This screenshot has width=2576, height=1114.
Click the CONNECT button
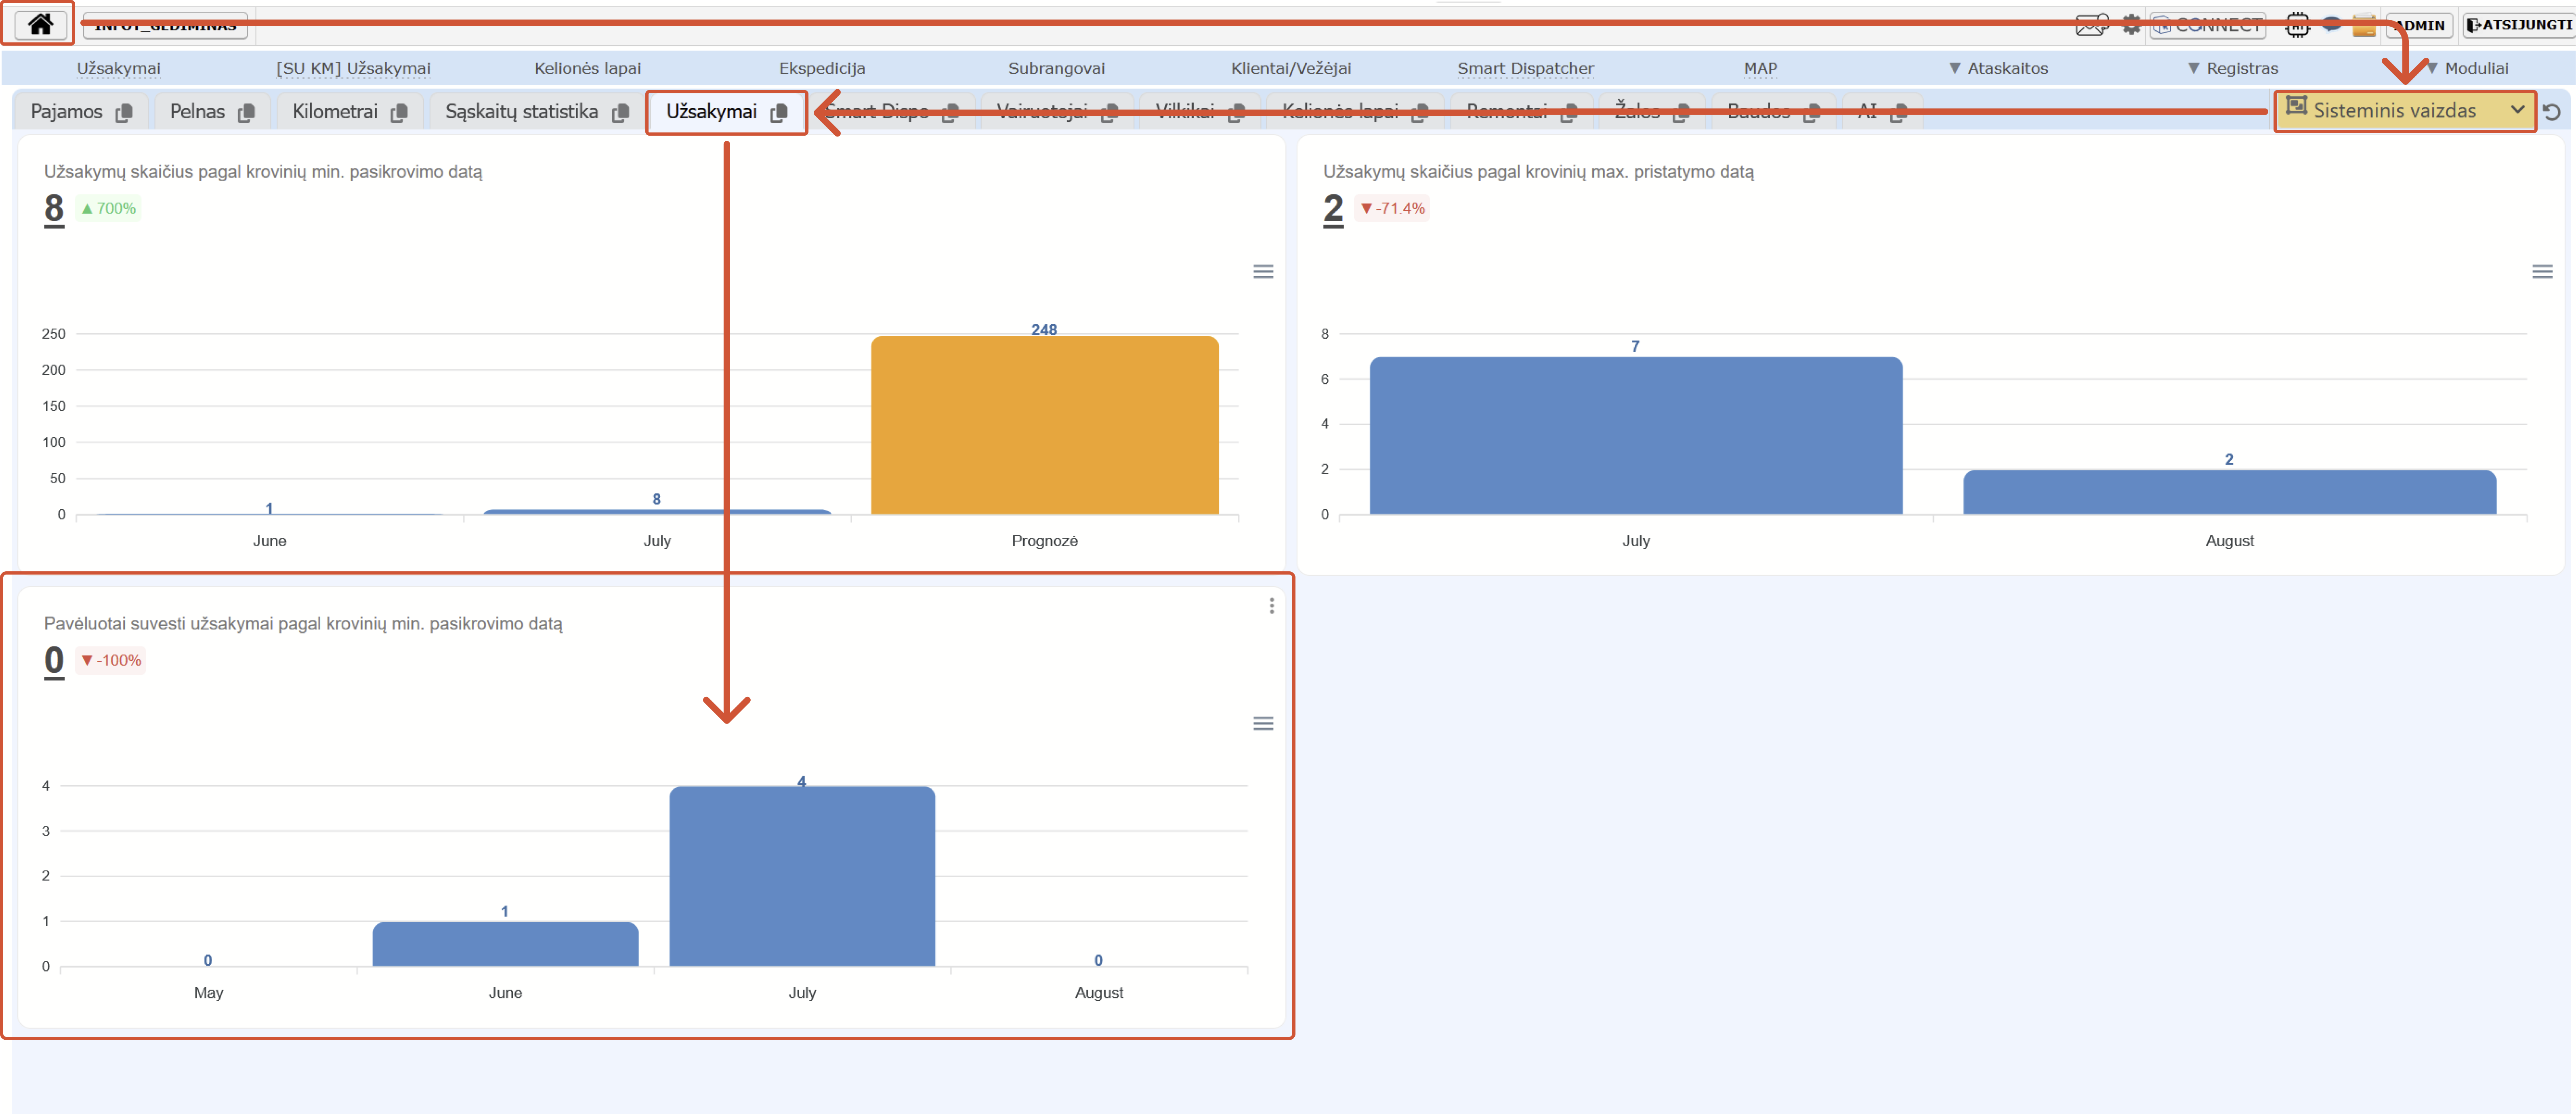pos(2208,25)
